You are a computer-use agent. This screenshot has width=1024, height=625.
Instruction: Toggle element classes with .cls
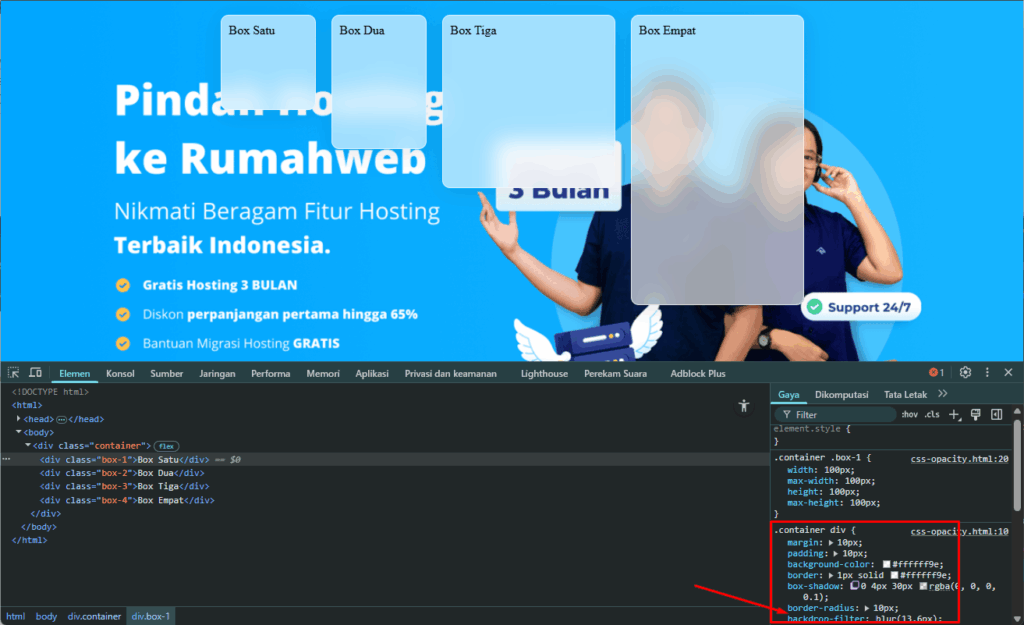pyautogui.click(x=932, y=414)
